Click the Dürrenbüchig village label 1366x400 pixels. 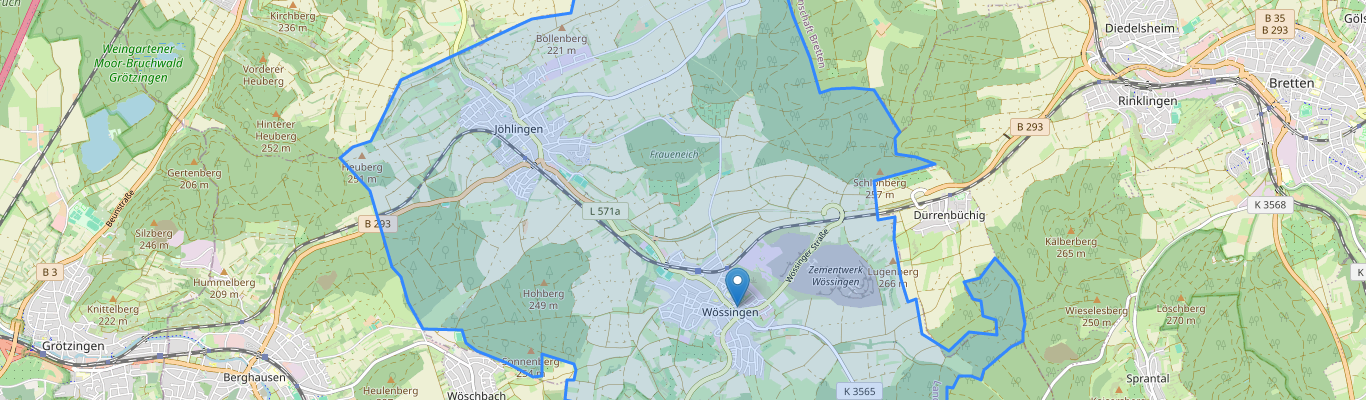[950, 215]
